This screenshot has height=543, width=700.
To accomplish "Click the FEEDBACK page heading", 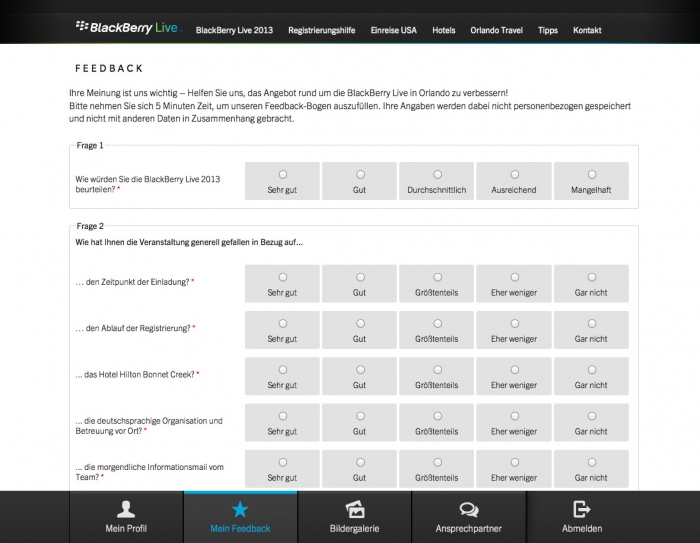I will coord(109,68).
